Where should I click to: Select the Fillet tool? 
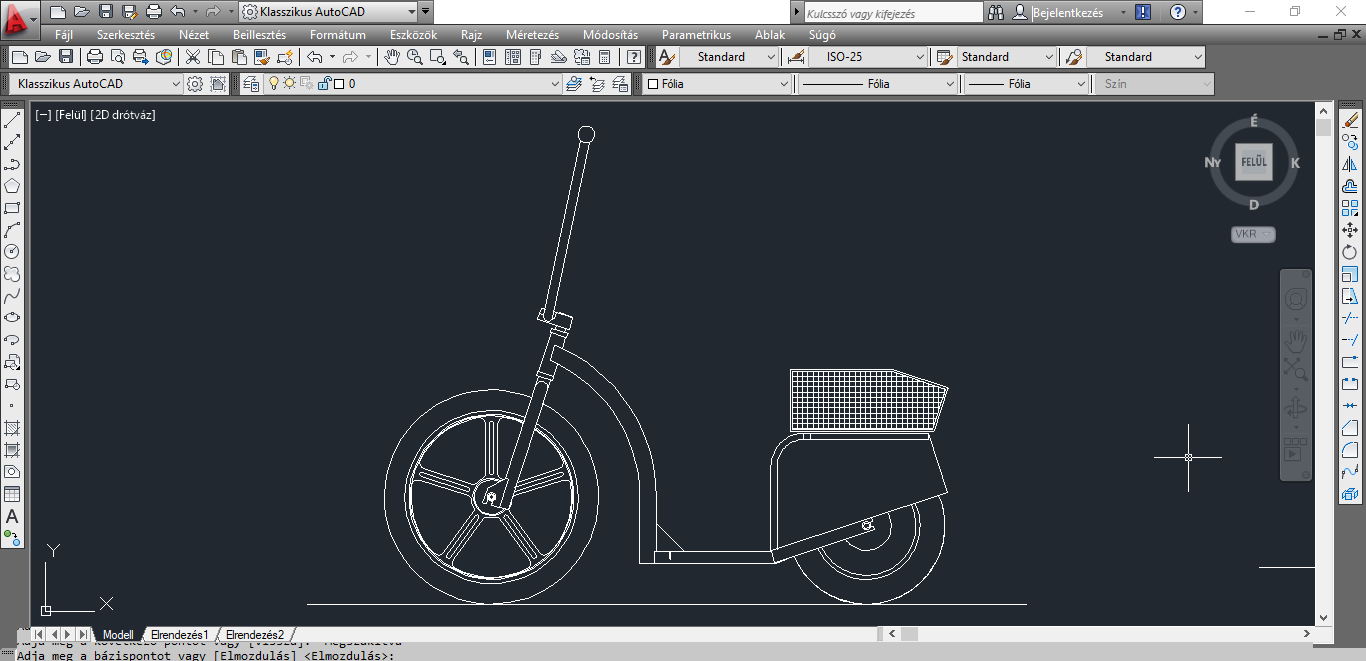coord(1350,450)
